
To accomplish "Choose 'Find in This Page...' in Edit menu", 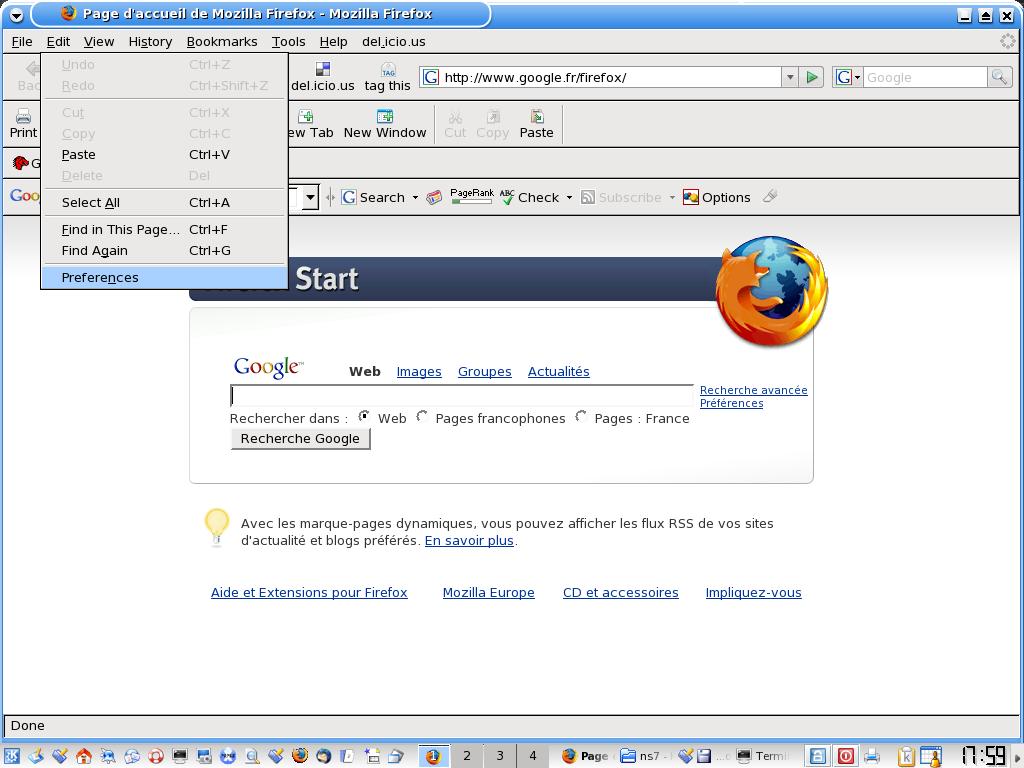I will pyautogui.click(x=165, y=230).
